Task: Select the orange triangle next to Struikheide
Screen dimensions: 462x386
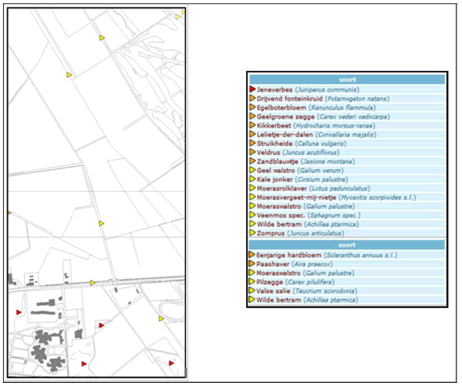Action: coord(252,143)
